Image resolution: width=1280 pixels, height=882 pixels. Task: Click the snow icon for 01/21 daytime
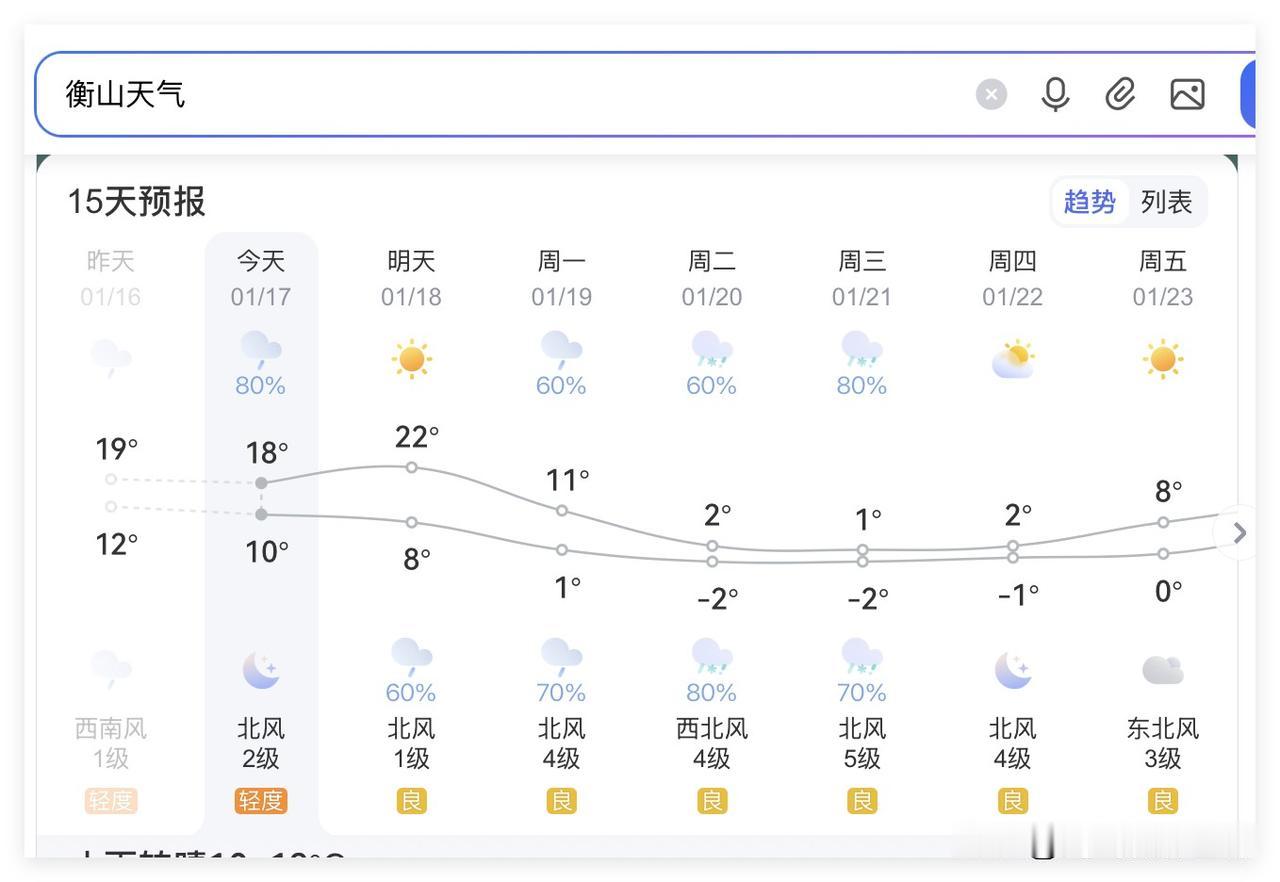[861, 350]
